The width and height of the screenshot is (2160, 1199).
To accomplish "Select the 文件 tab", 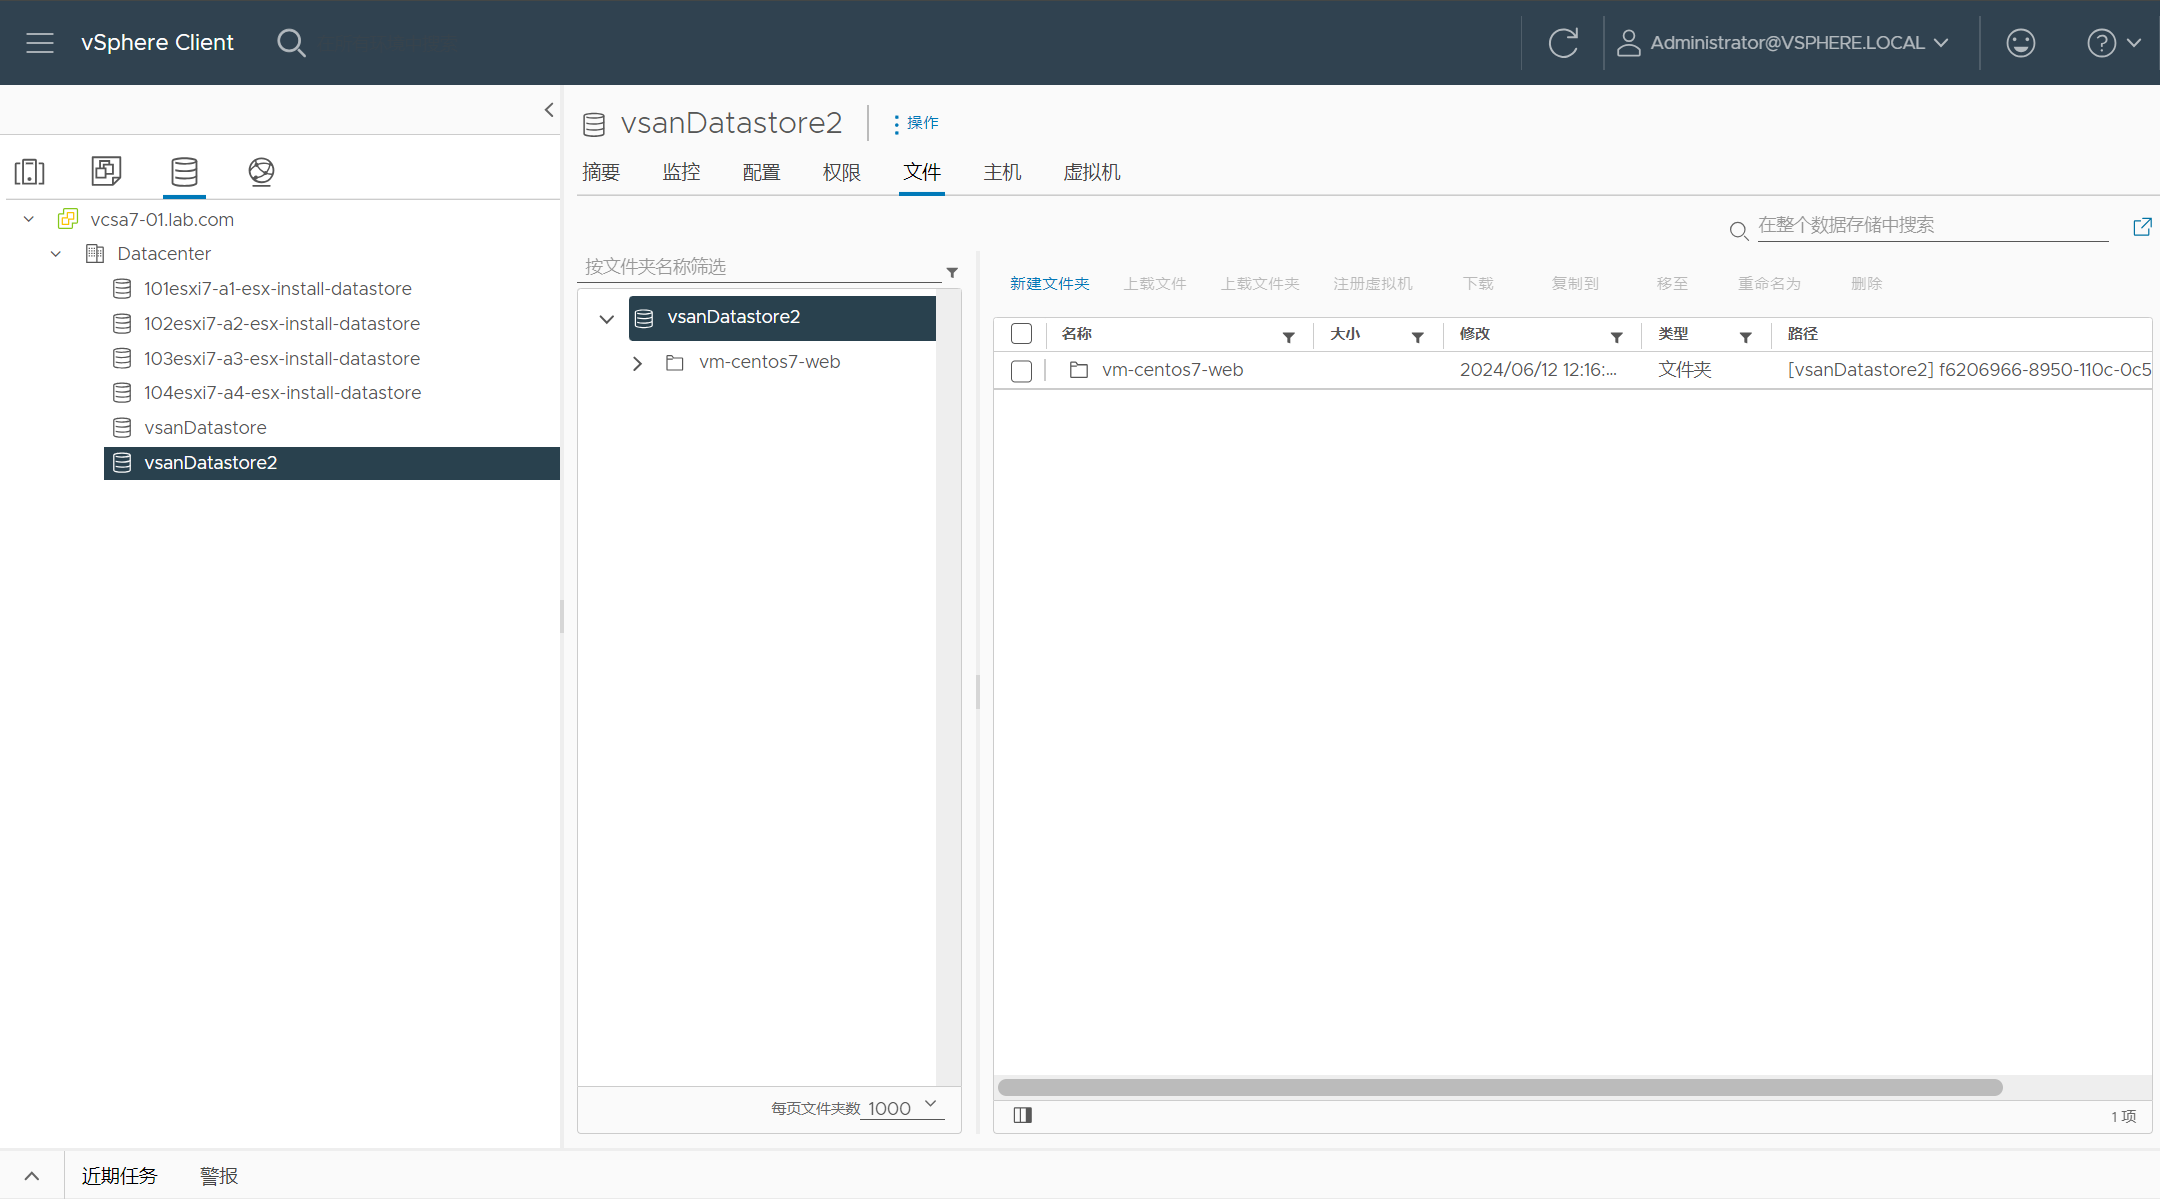I will coord(922,172).
